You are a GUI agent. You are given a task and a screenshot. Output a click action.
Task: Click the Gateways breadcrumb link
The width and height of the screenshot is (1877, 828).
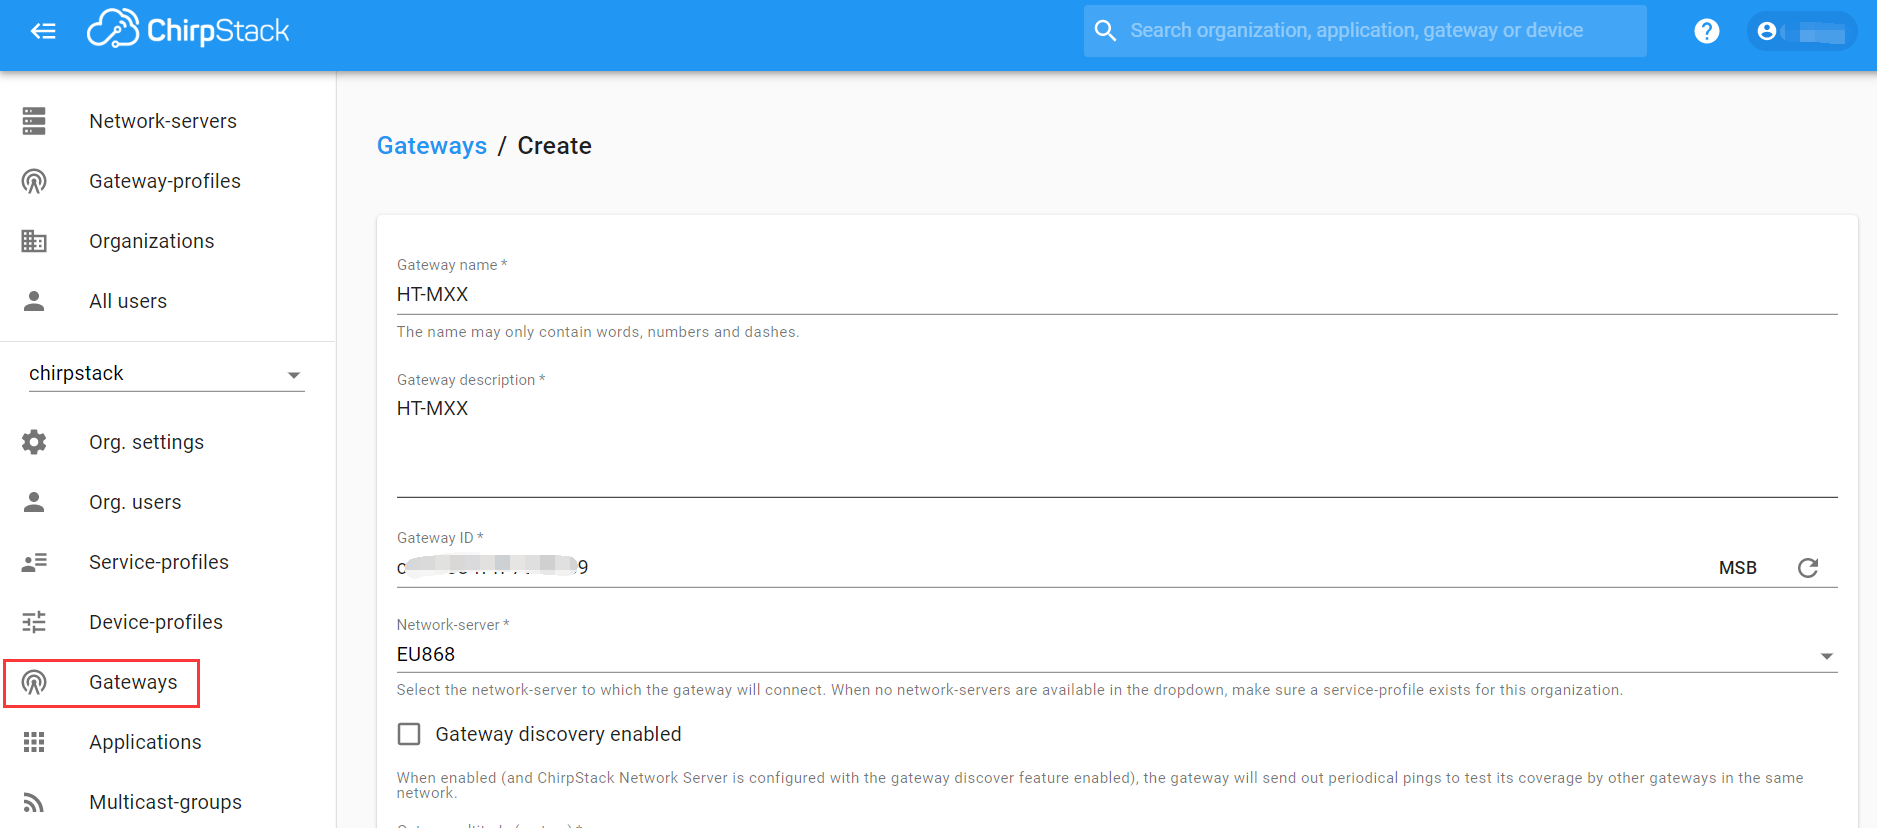(x=432, y=146)
